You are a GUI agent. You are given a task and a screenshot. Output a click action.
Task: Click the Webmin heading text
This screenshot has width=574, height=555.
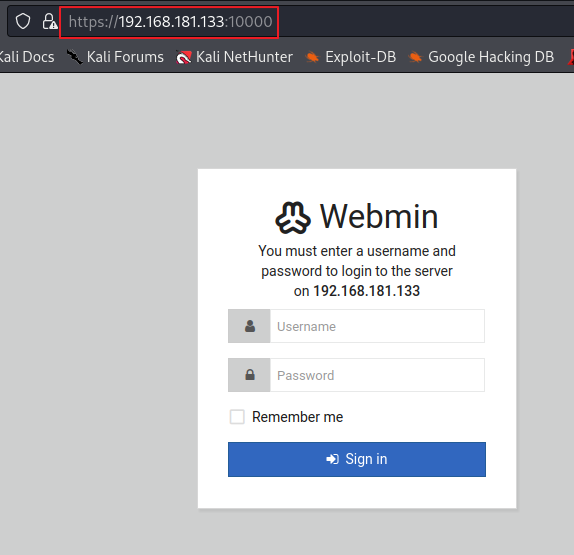click(379, 217)
